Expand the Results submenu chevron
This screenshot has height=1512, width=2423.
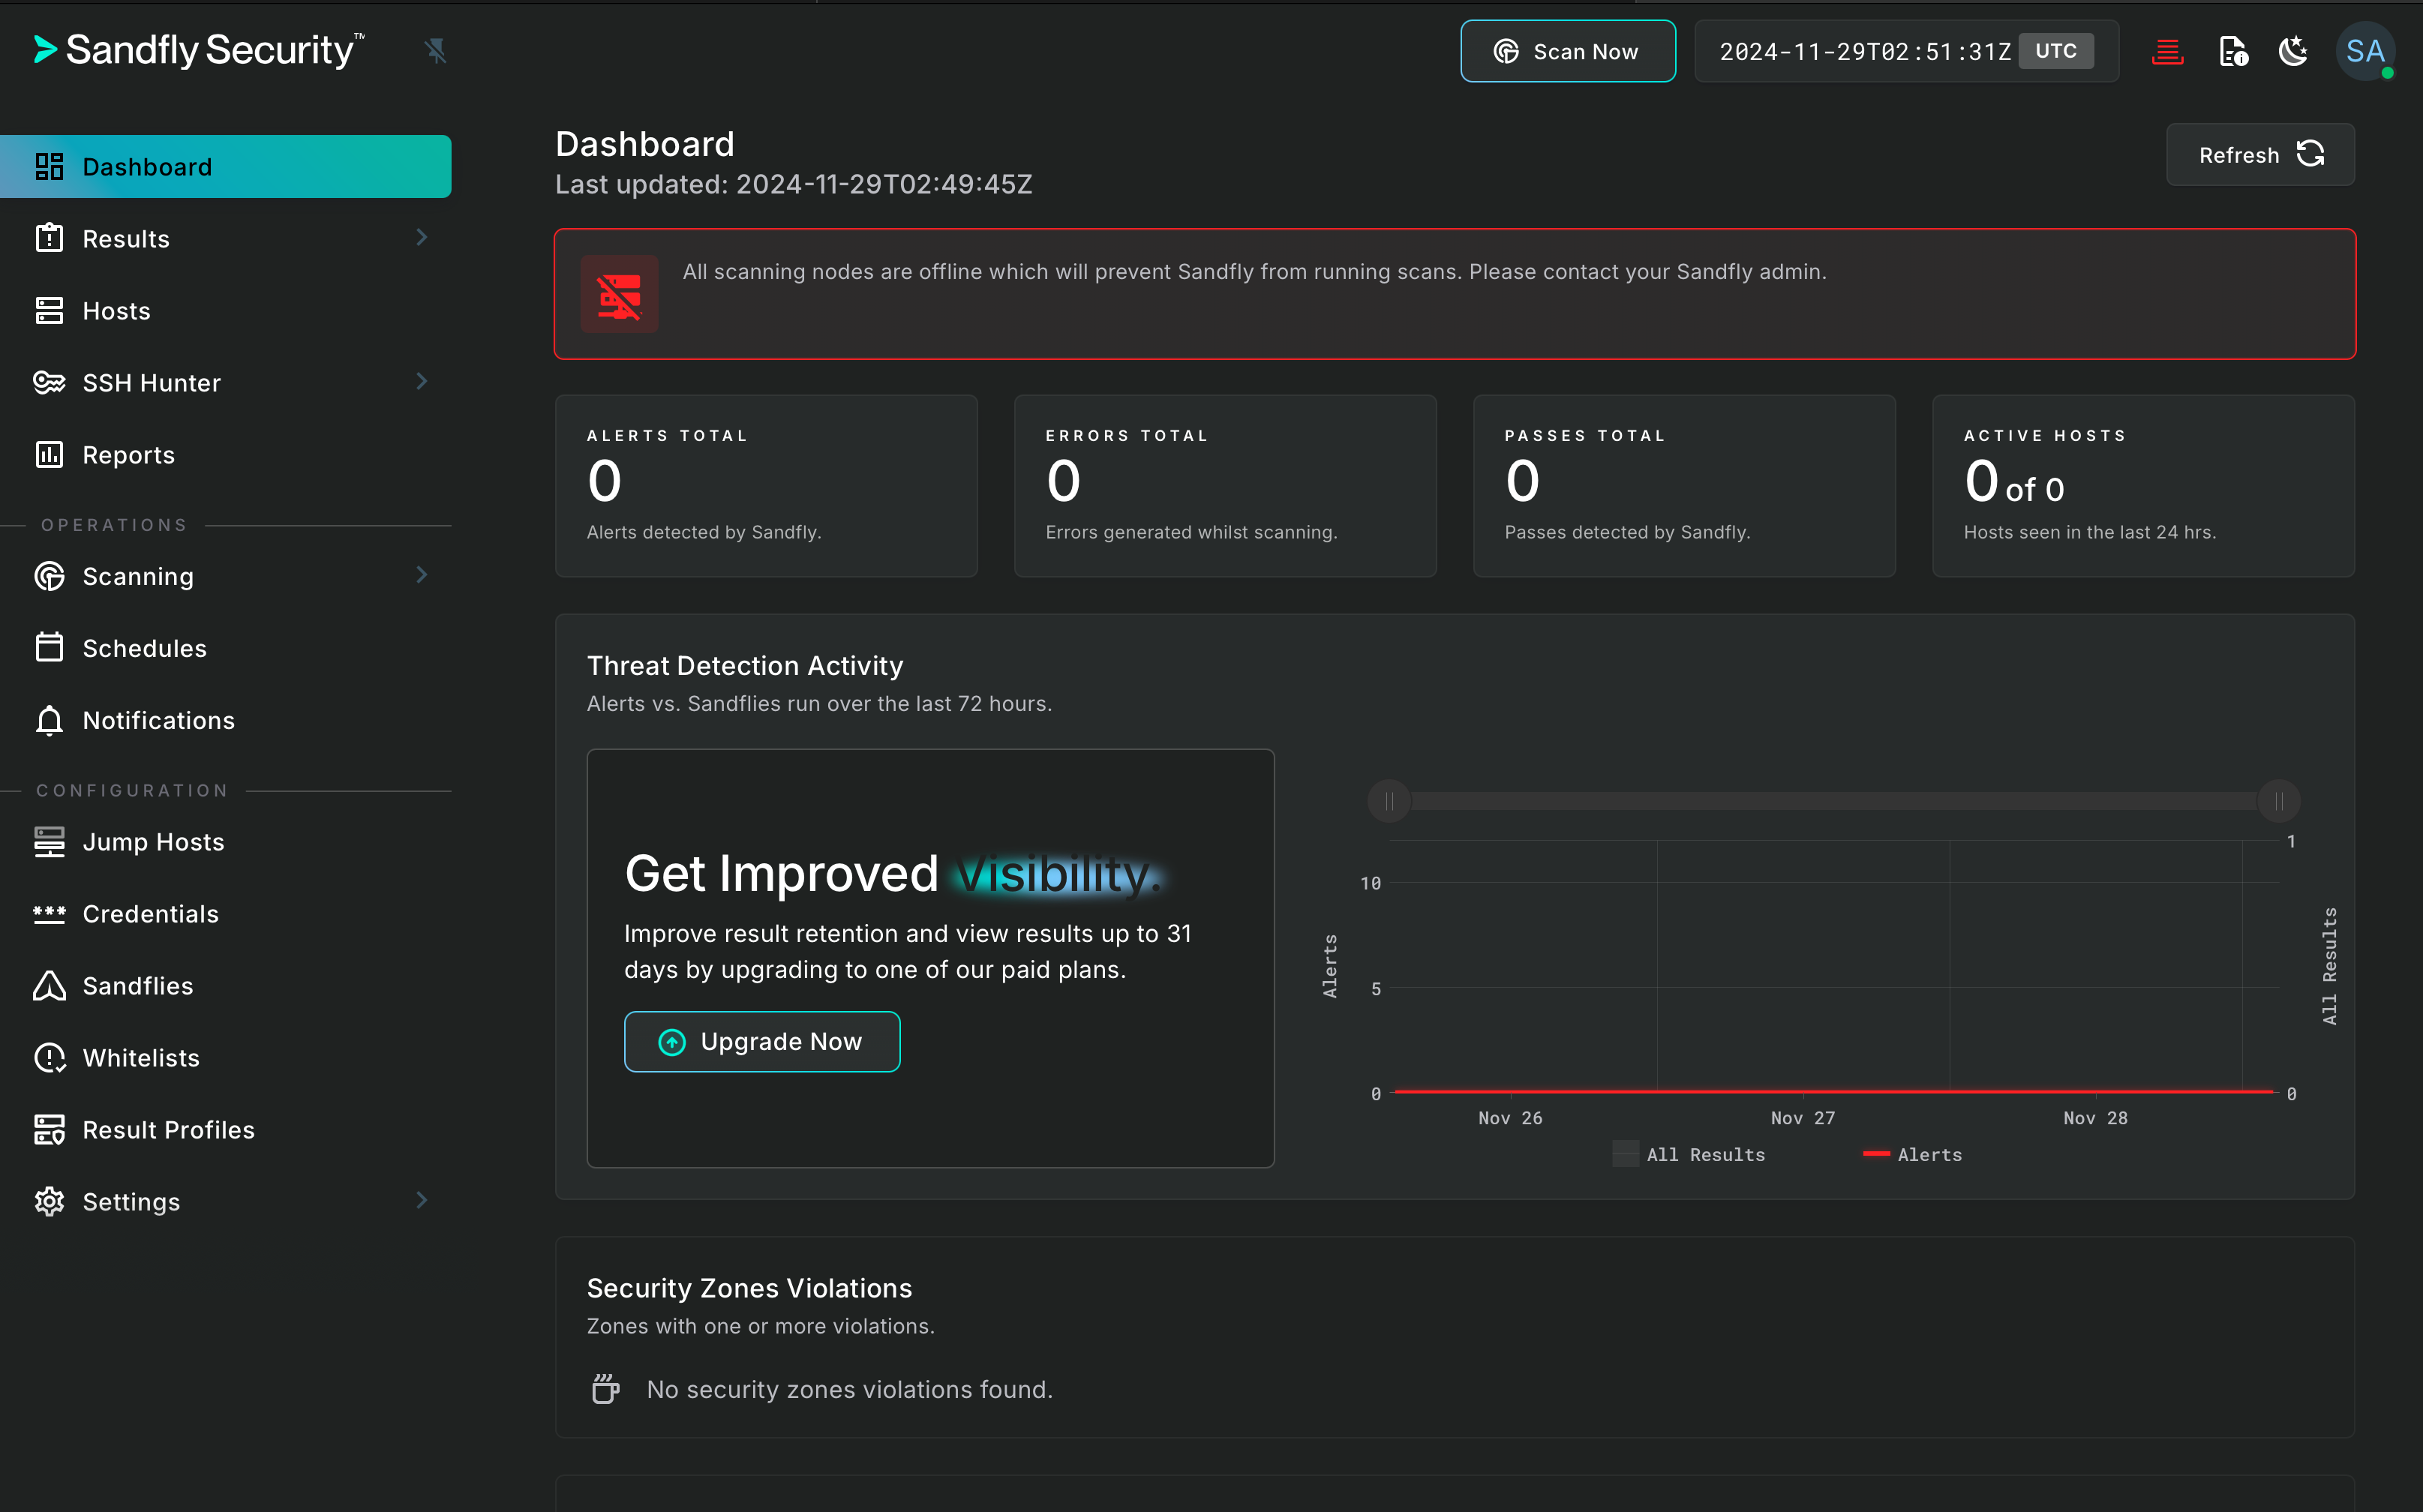[x=421, y=238]
